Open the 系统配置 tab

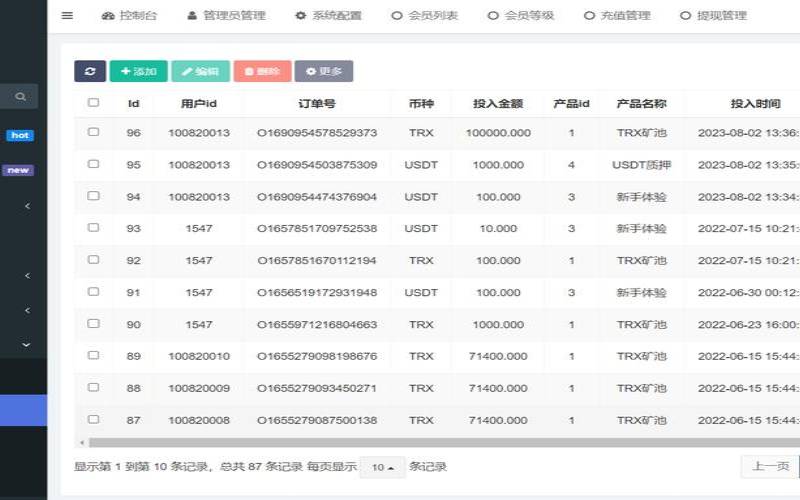pos(329,15)
